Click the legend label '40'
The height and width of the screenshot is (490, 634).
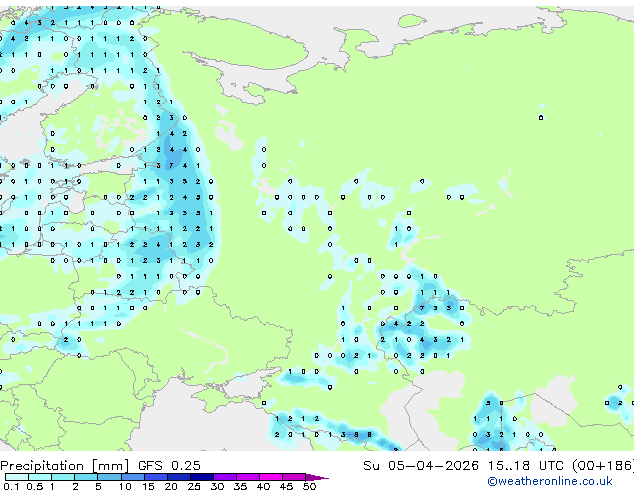pyautogui.click(x=263, y=486)
